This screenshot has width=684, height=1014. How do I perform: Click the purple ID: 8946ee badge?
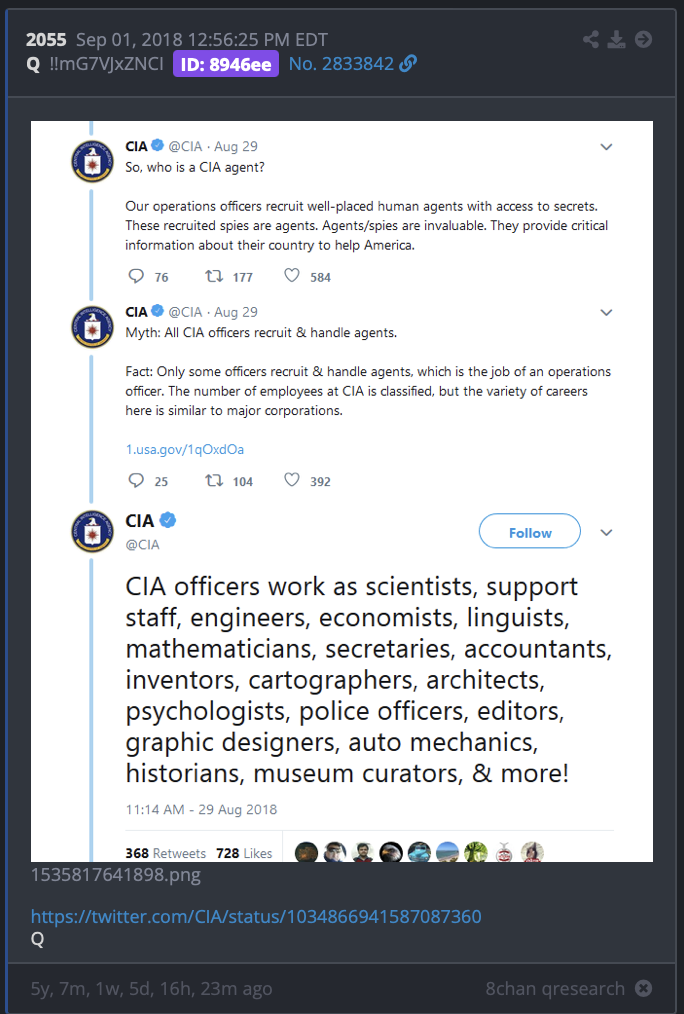226,64
